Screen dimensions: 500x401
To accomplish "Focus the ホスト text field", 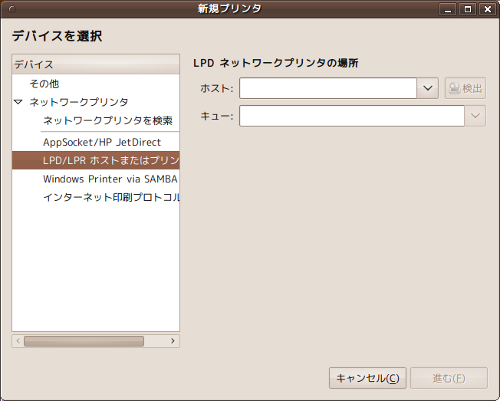I will 328,88.
